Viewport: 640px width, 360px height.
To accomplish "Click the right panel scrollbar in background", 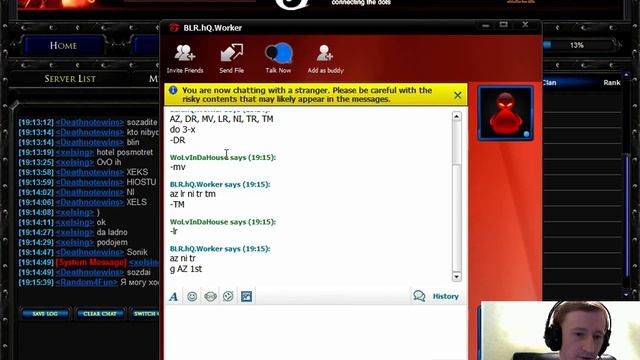I will 627,216.
